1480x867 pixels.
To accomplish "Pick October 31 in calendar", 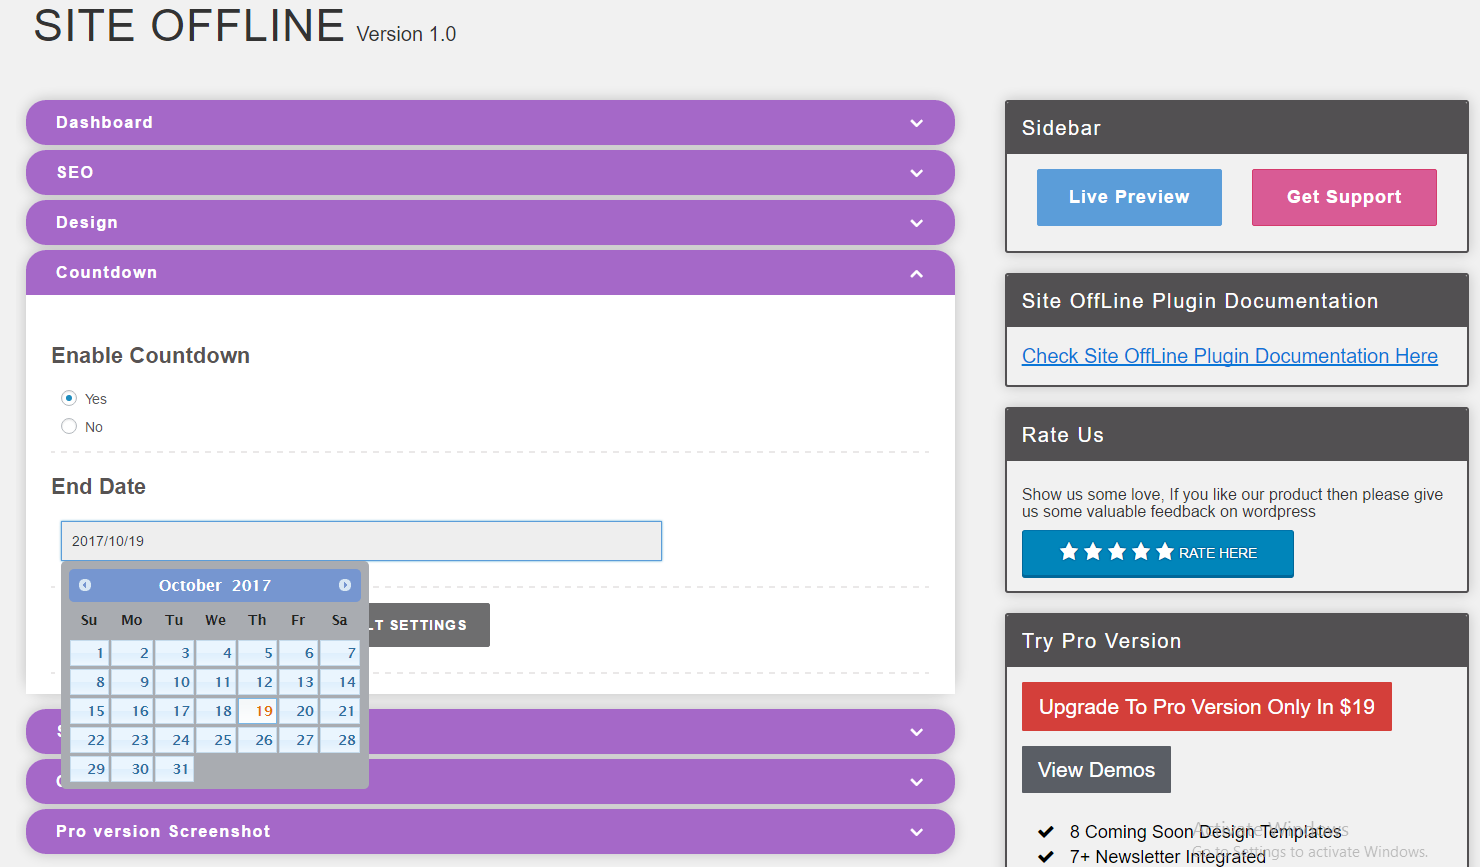I will pyautogui.click(x=174, y=769).
